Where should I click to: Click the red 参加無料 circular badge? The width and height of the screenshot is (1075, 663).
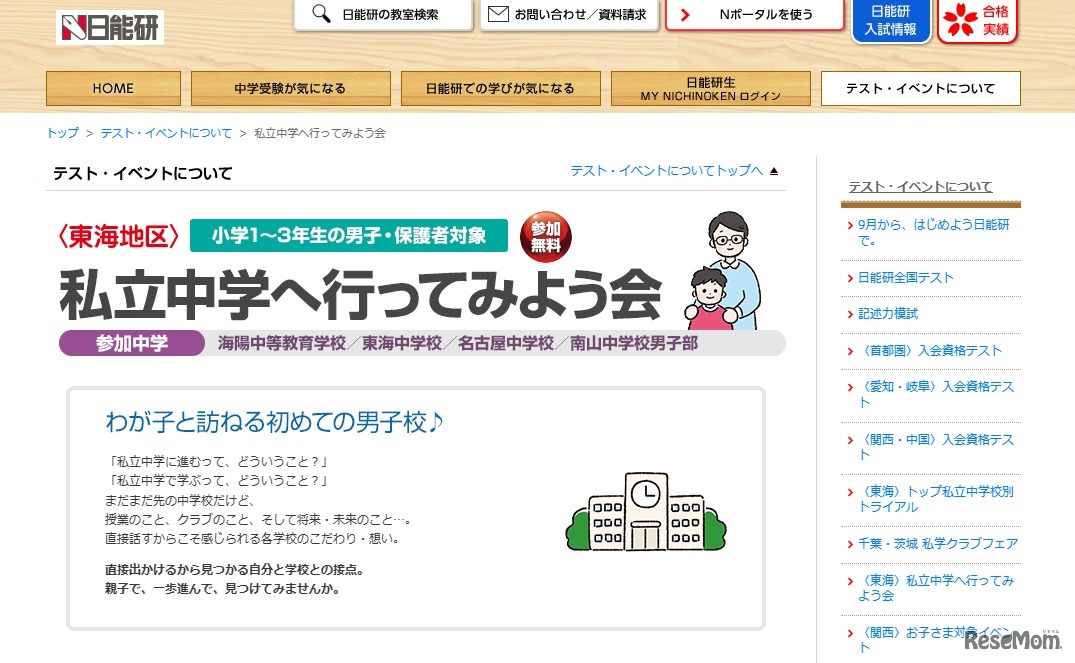pos(545,236)
